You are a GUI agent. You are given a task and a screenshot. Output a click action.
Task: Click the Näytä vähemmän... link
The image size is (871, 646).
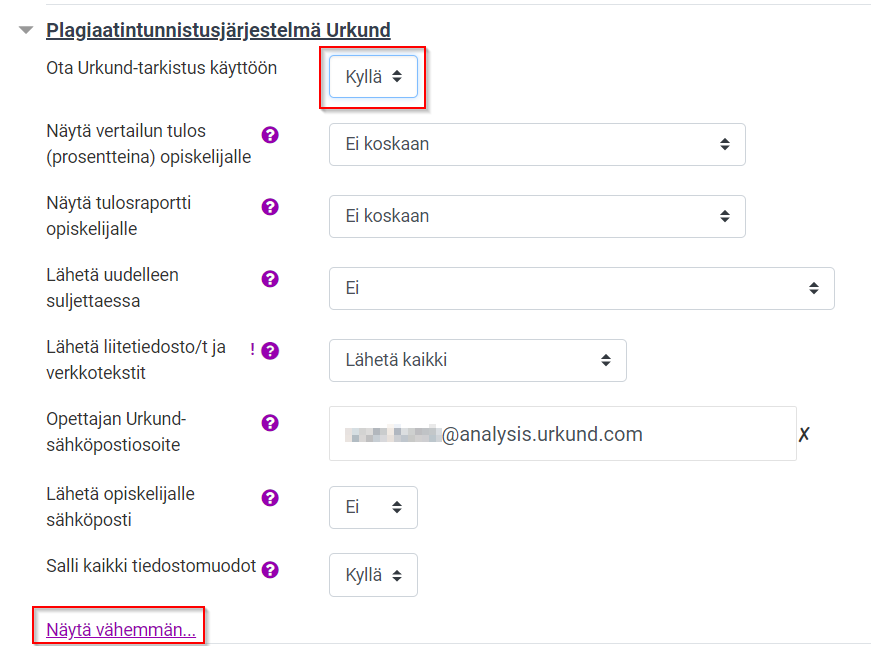pyautogui.click(x=121, y=629)
